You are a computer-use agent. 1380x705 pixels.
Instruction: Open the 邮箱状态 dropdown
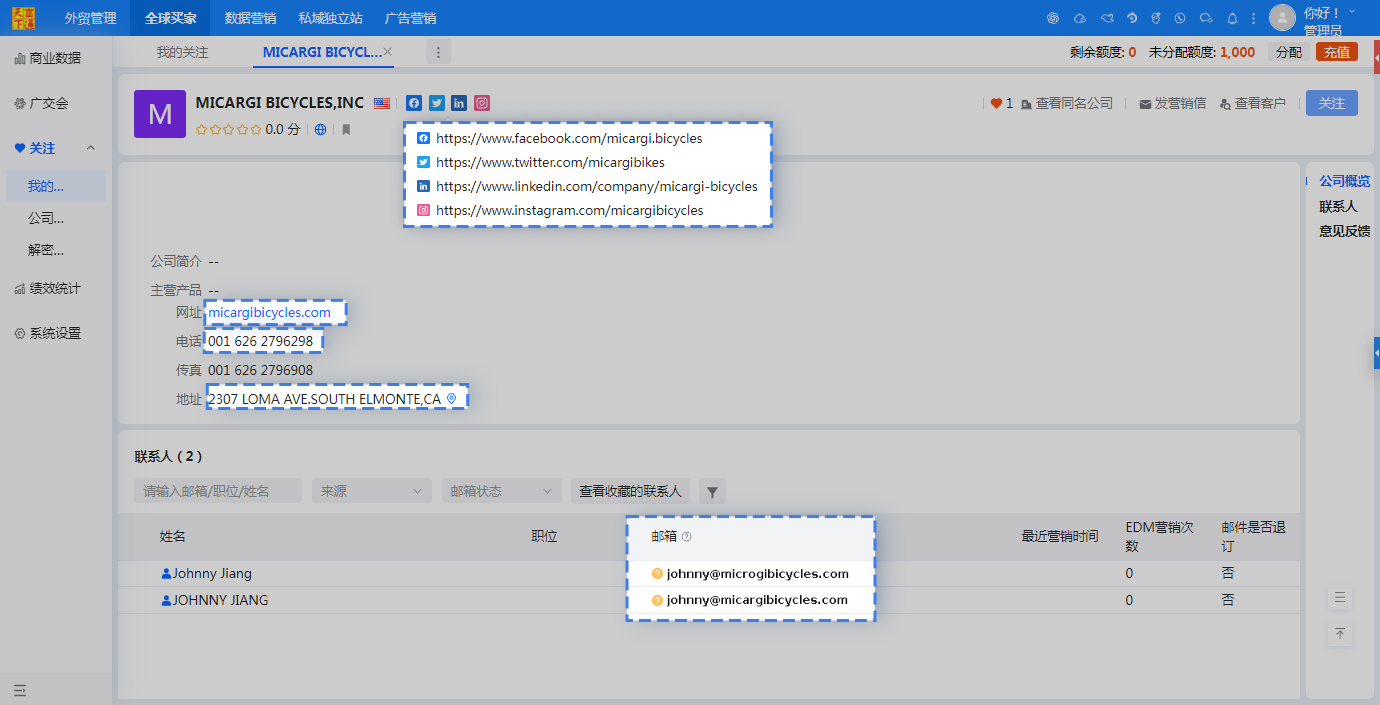501,491
